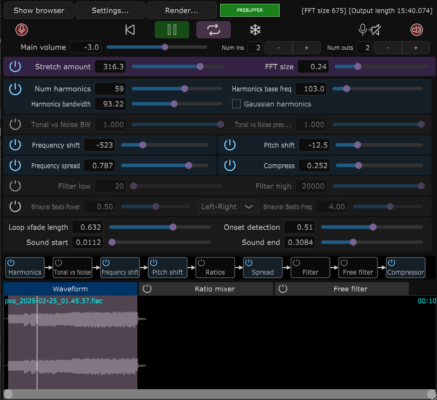Enable Tonal vs Noise BW power button
The height and width of the screenshot is (400, 437).
(x=15, y=124)
